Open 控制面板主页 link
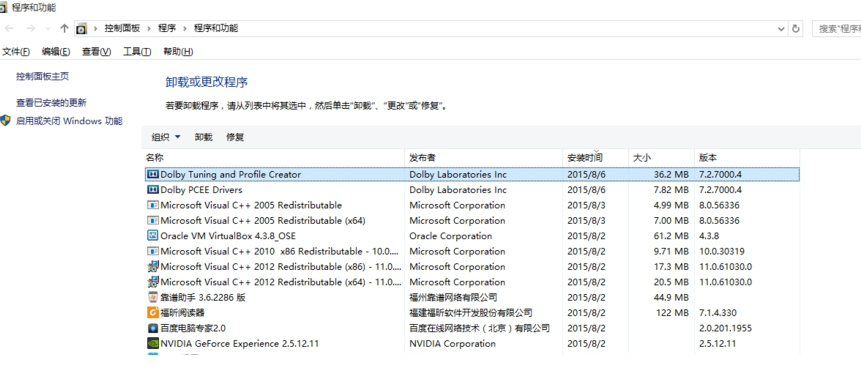This screenshot has width=861, height=369. (42, 76)
